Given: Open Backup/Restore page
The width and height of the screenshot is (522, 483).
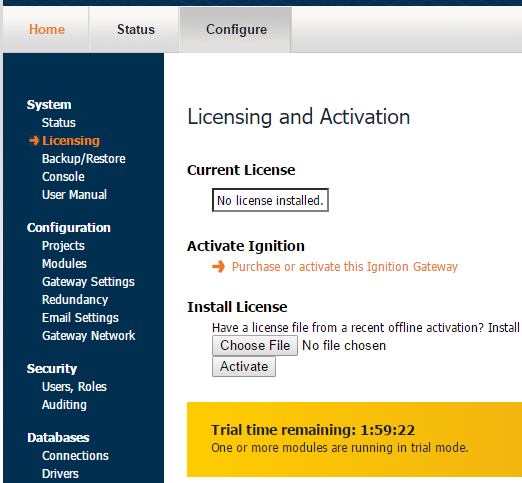Looking at the screenshot, I should tap(84, 159).
